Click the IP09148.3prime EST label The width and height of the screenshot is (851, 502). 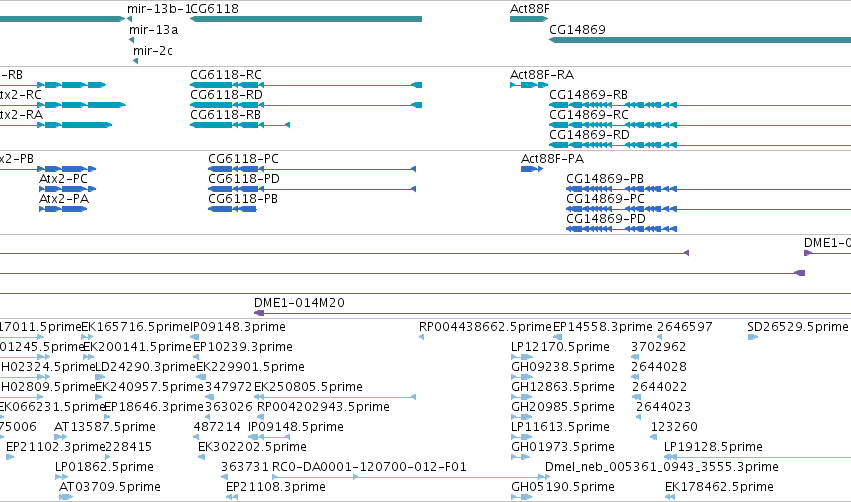pos(238,327)
